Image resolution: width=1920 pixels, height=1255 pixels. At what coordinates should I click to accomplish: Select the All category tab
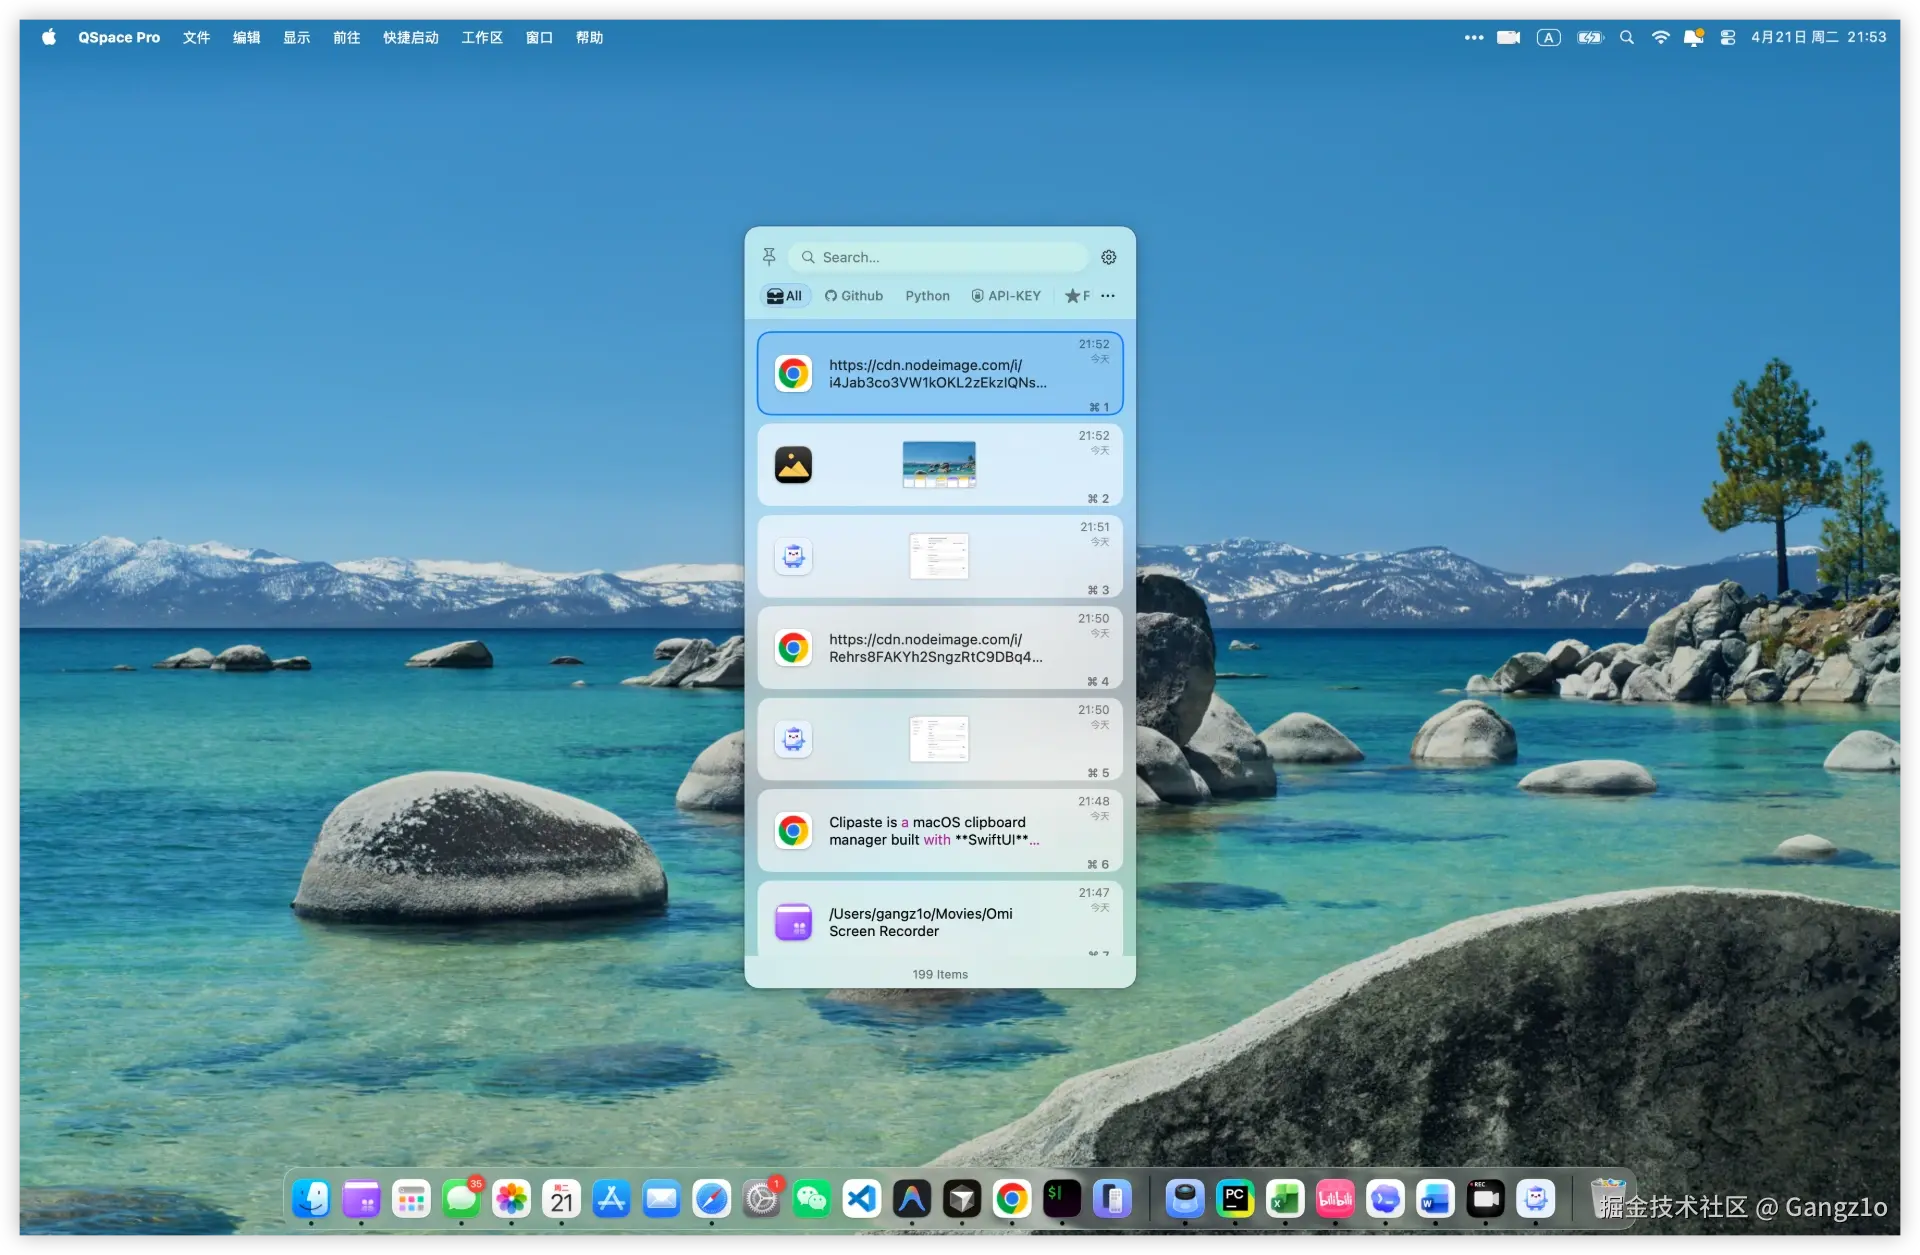coord(785,296)
